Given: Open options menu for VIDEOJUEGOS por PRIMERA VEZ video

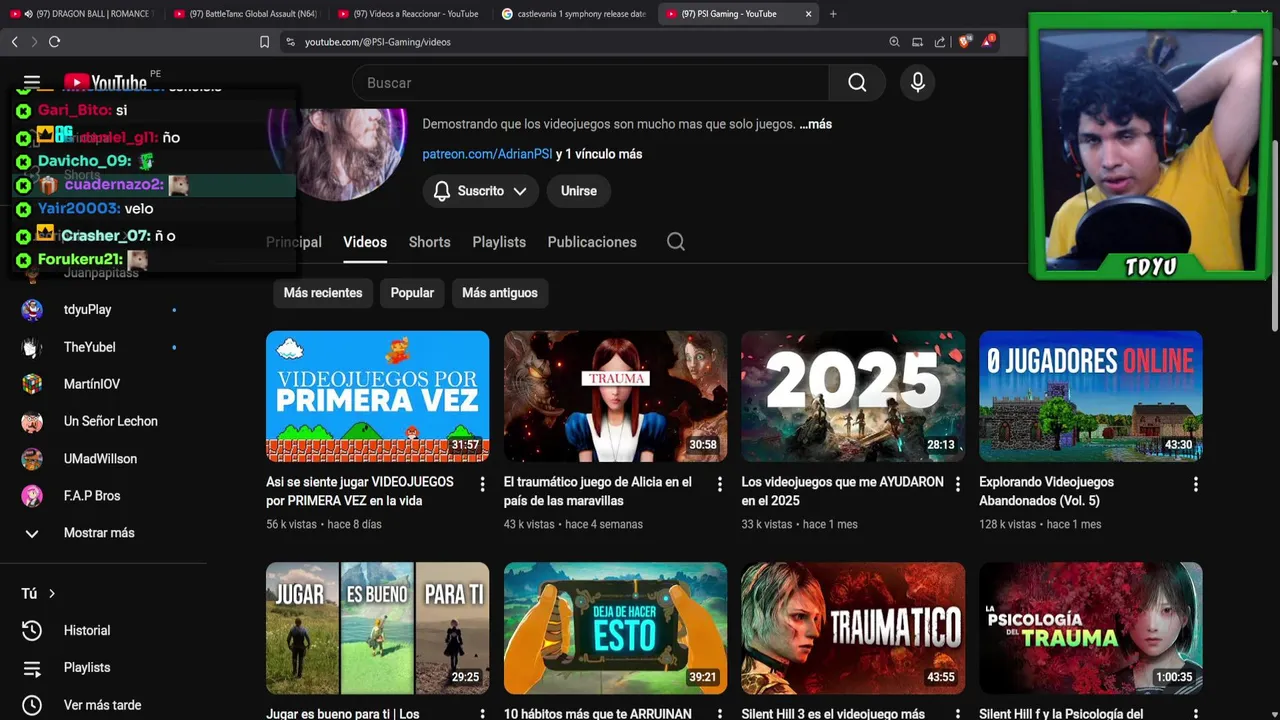Looking at the screenshot, I should pyautogui.click(x=482, y=484).
